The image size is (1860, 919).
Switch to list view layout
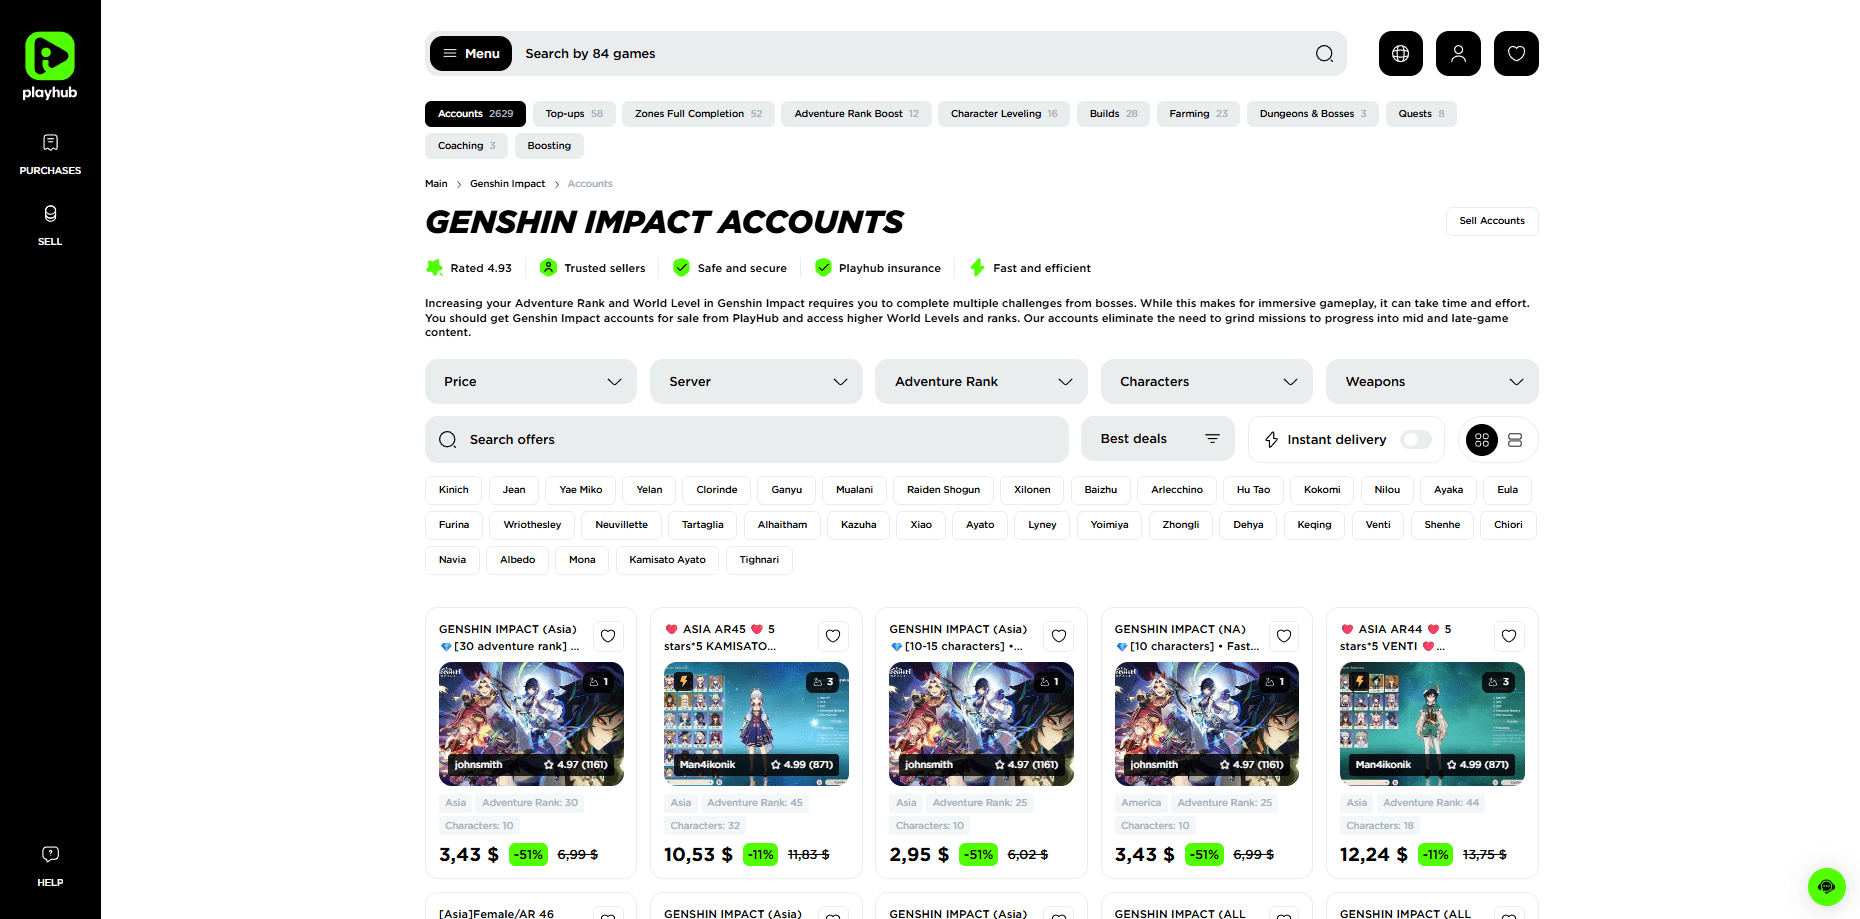coord(1515,440)
